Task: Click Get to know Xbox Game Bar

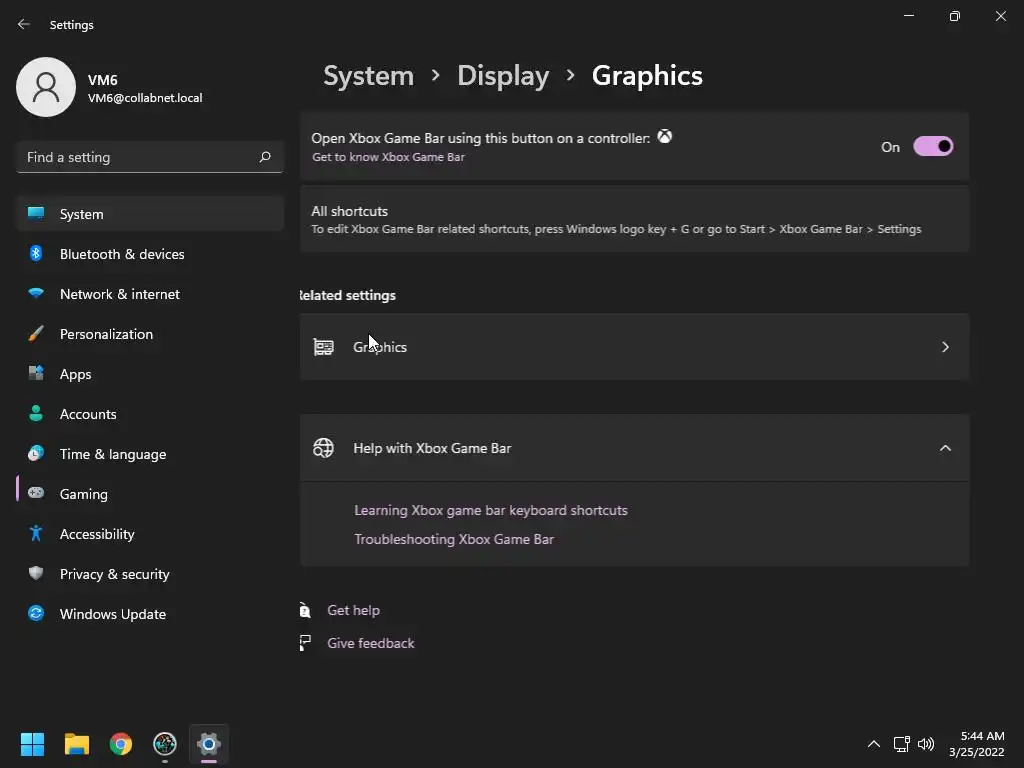Action: pyautogui.click(x=388, y=157)
